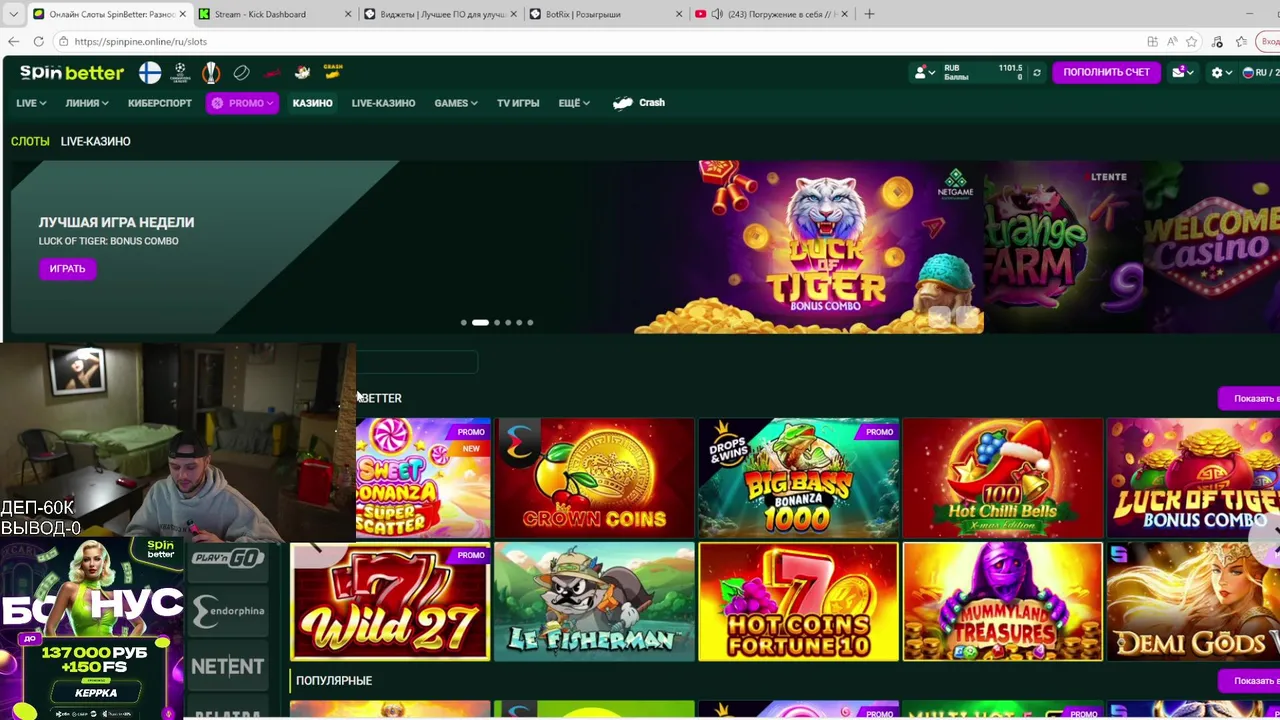Open the TV ИГРЫ menu item
Image resolution: width=1280 pixels, height=720 pixels.
518,103
